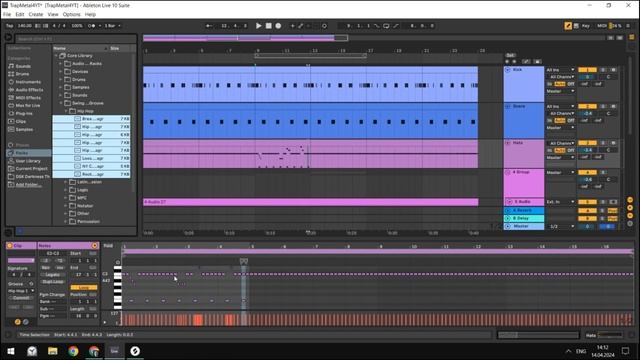Open Google Chrome from the taskbar
This screenshot has height=360, width=640.
(x=73, y=351)
